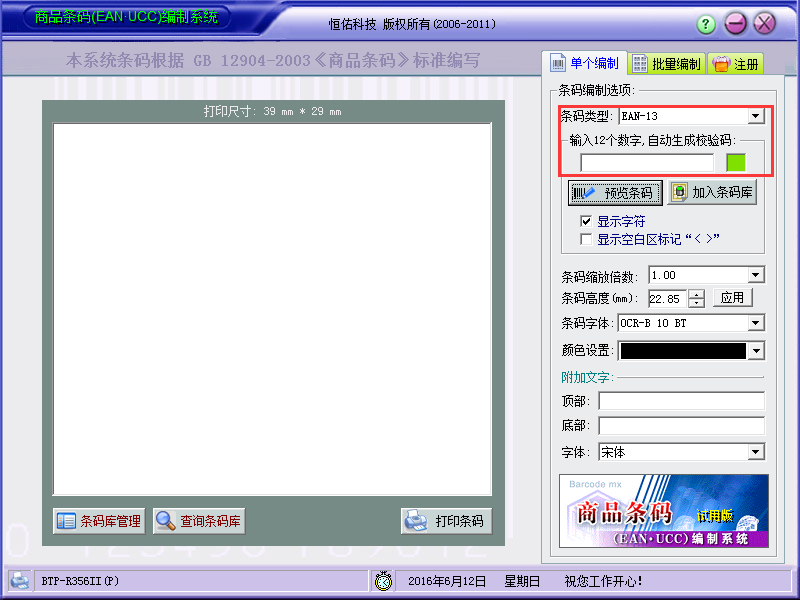Click the green help question mark icon
Viewport: 800px width, 600px height.
coord(706,23)
